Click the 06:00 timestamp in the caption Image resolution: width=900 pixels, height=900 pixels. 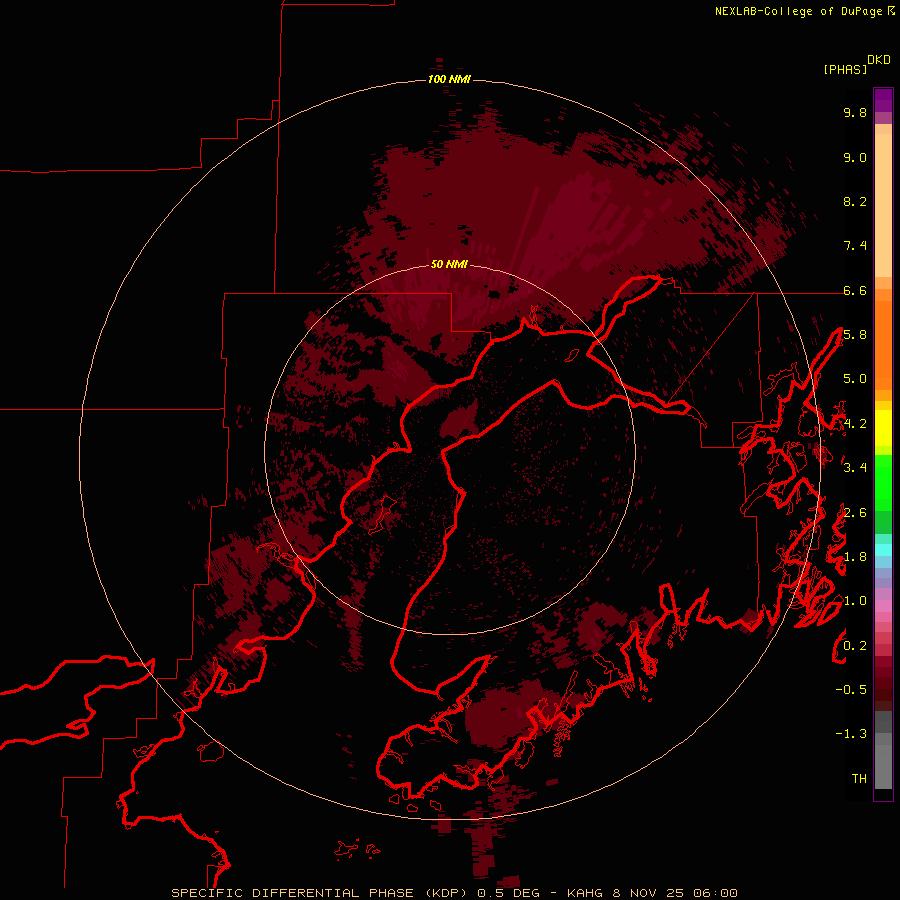point(715,893)
